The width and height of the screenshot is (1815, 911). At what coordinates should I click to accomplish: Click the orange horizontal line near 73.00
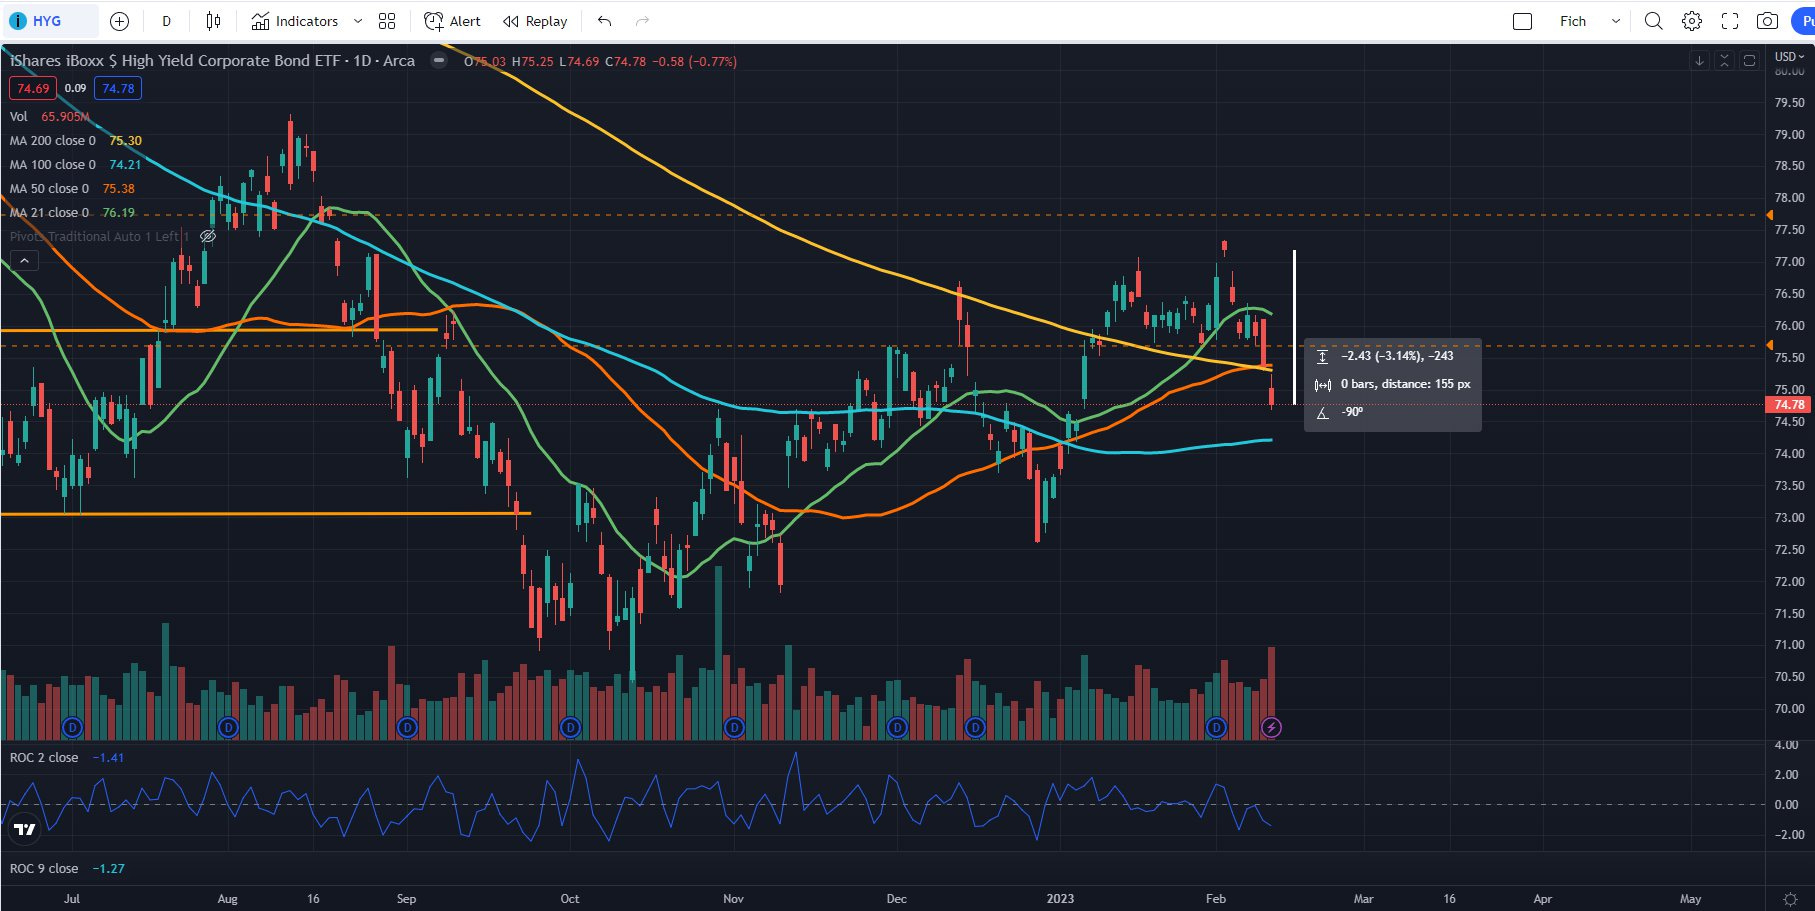[265, 514]
